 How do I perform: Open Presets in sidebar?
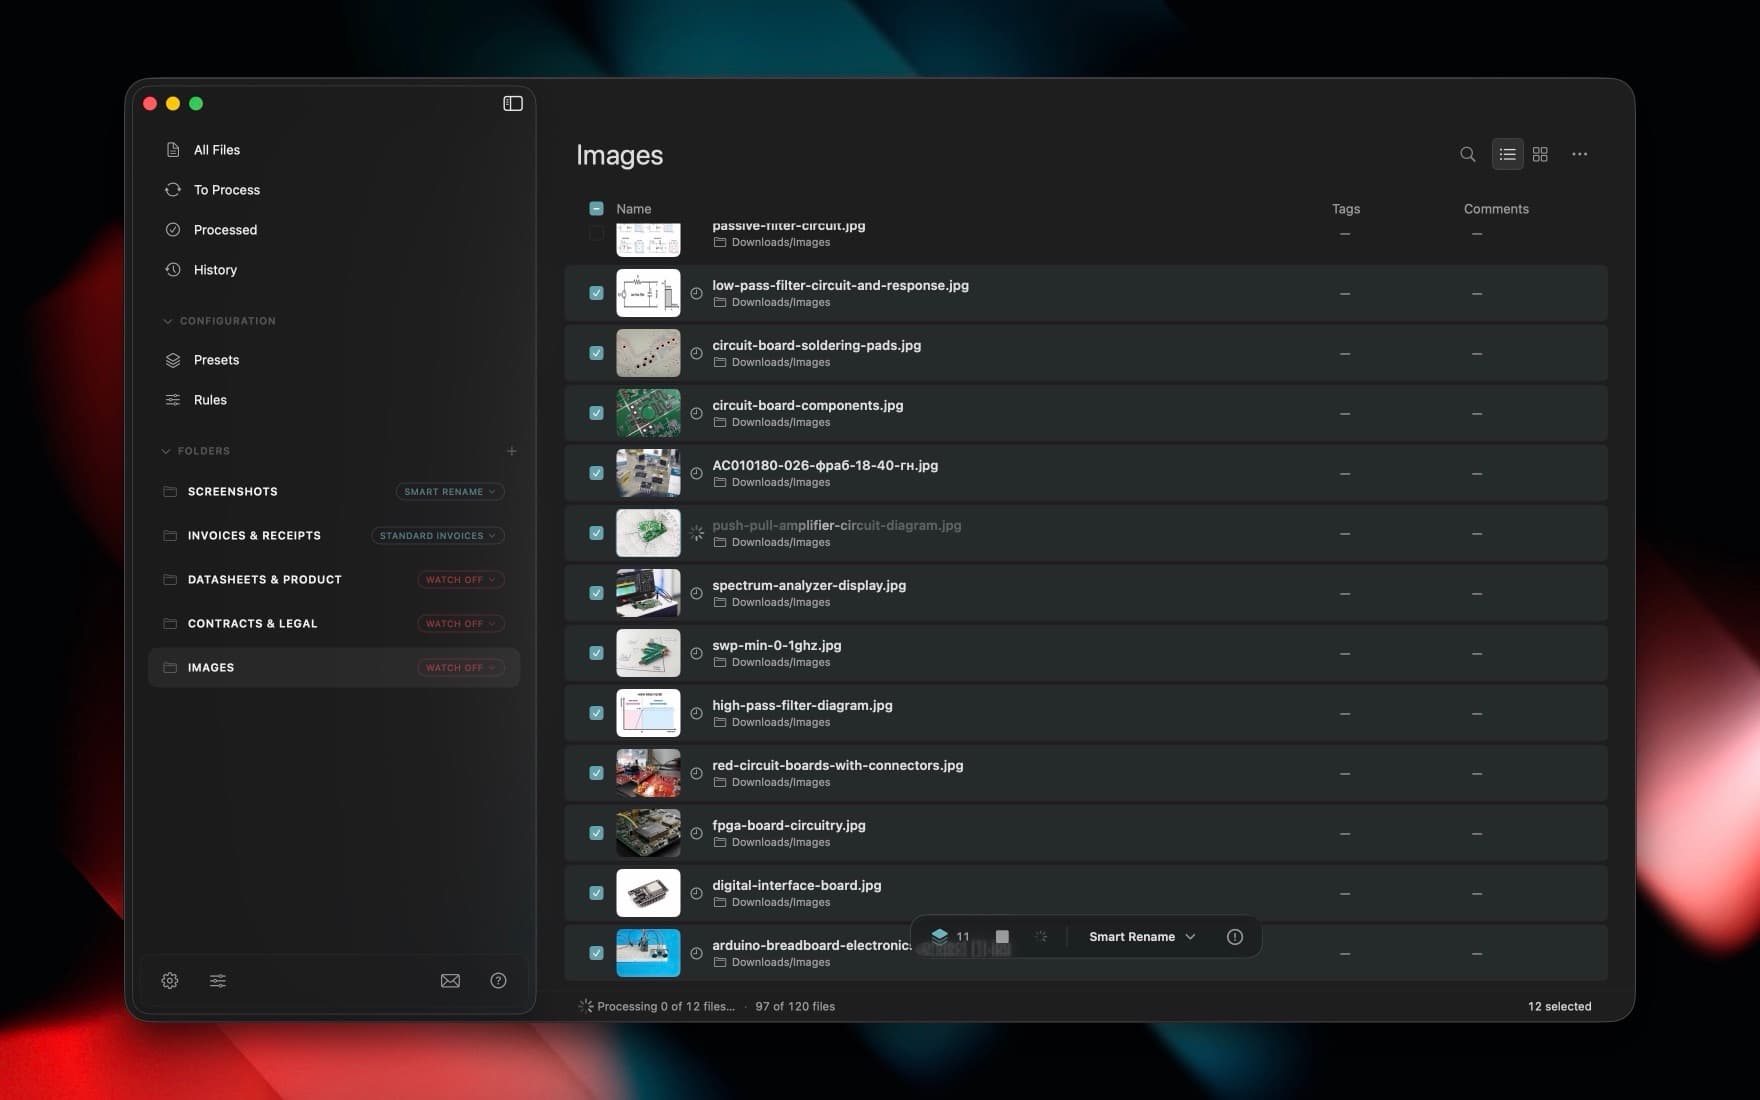tap(216, 360)
